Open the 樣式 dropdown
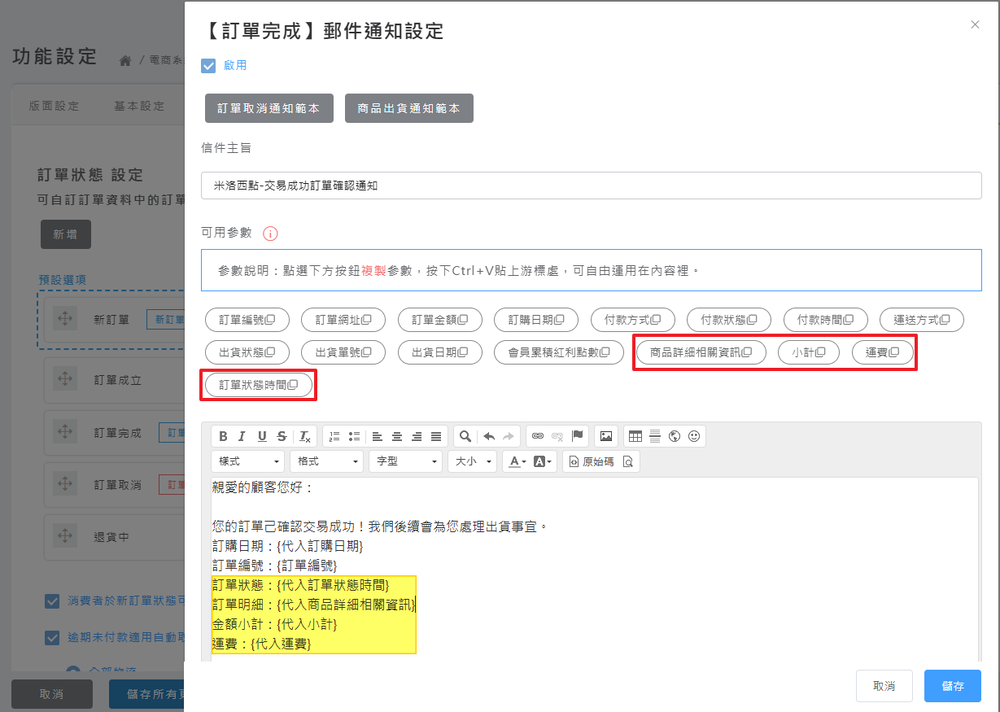This screenshot has height=712, width=1000. click(247, 462)
